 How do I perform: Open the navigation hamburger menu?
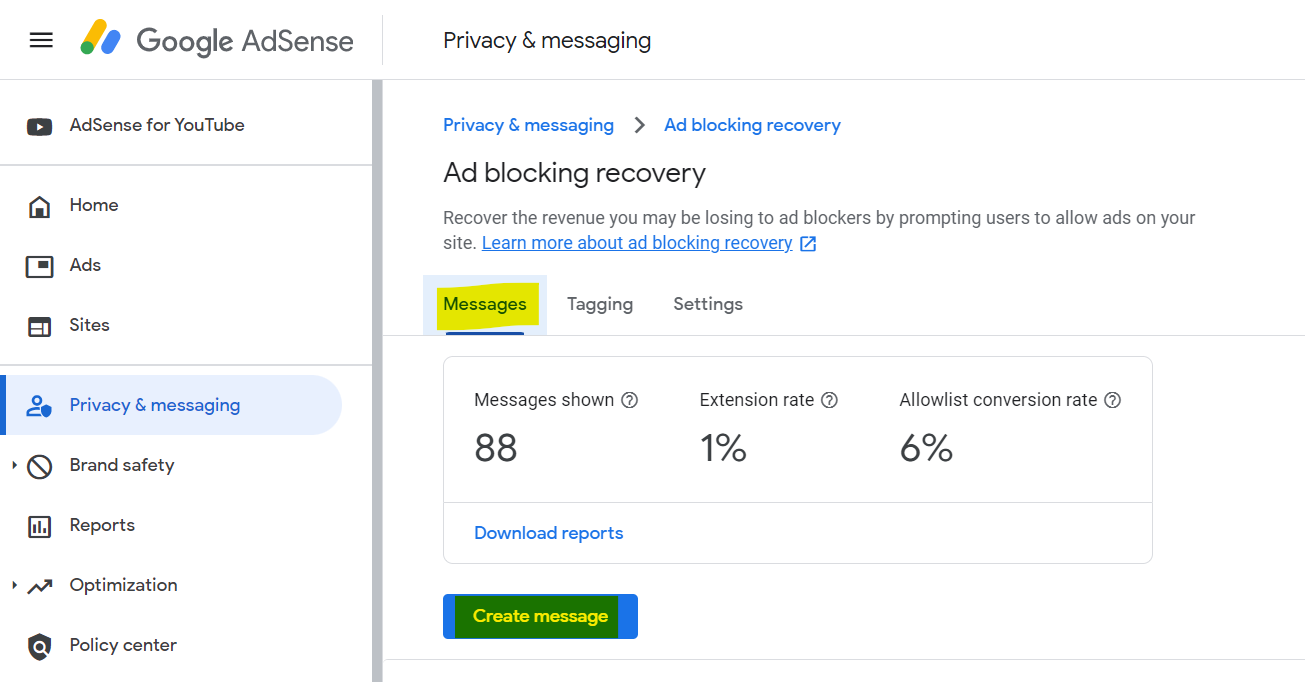(x=40, y=39)
